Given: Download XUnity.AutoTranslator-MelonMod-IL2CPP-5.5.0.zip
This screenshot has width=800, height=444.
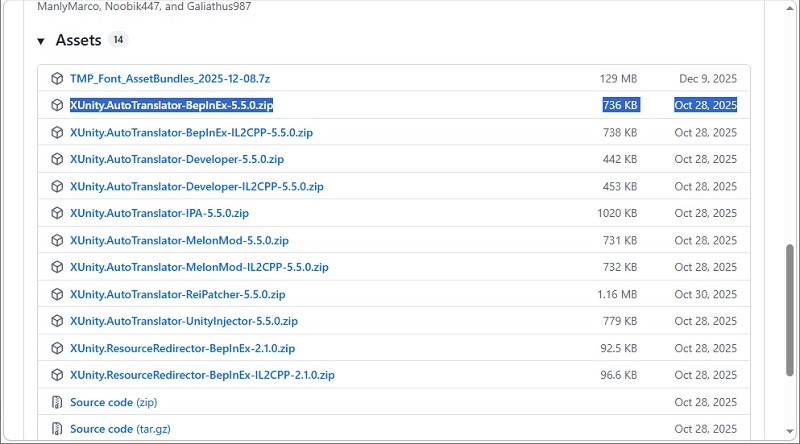Looking at the screenshot, I should (x=199, y=267).
